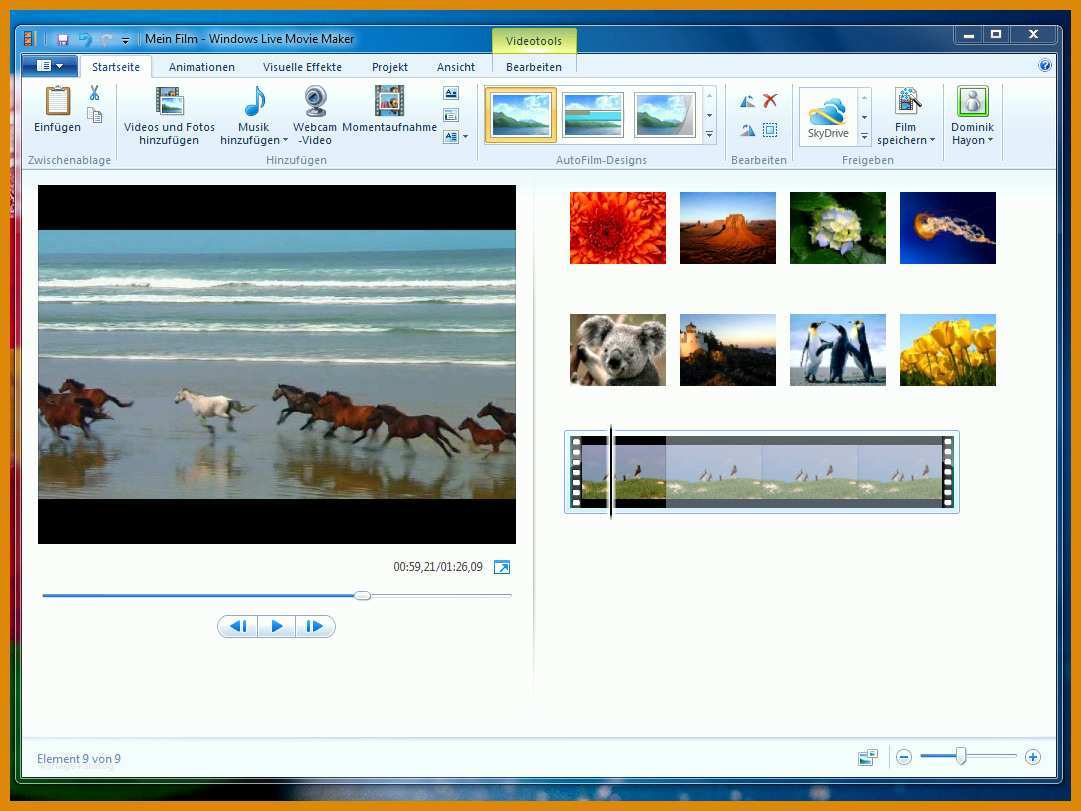Image resolution: width=1081 pixels, height=811 pixels.
Task: Open the Dominik Hayon account dropdown
Action: (991, 140)
